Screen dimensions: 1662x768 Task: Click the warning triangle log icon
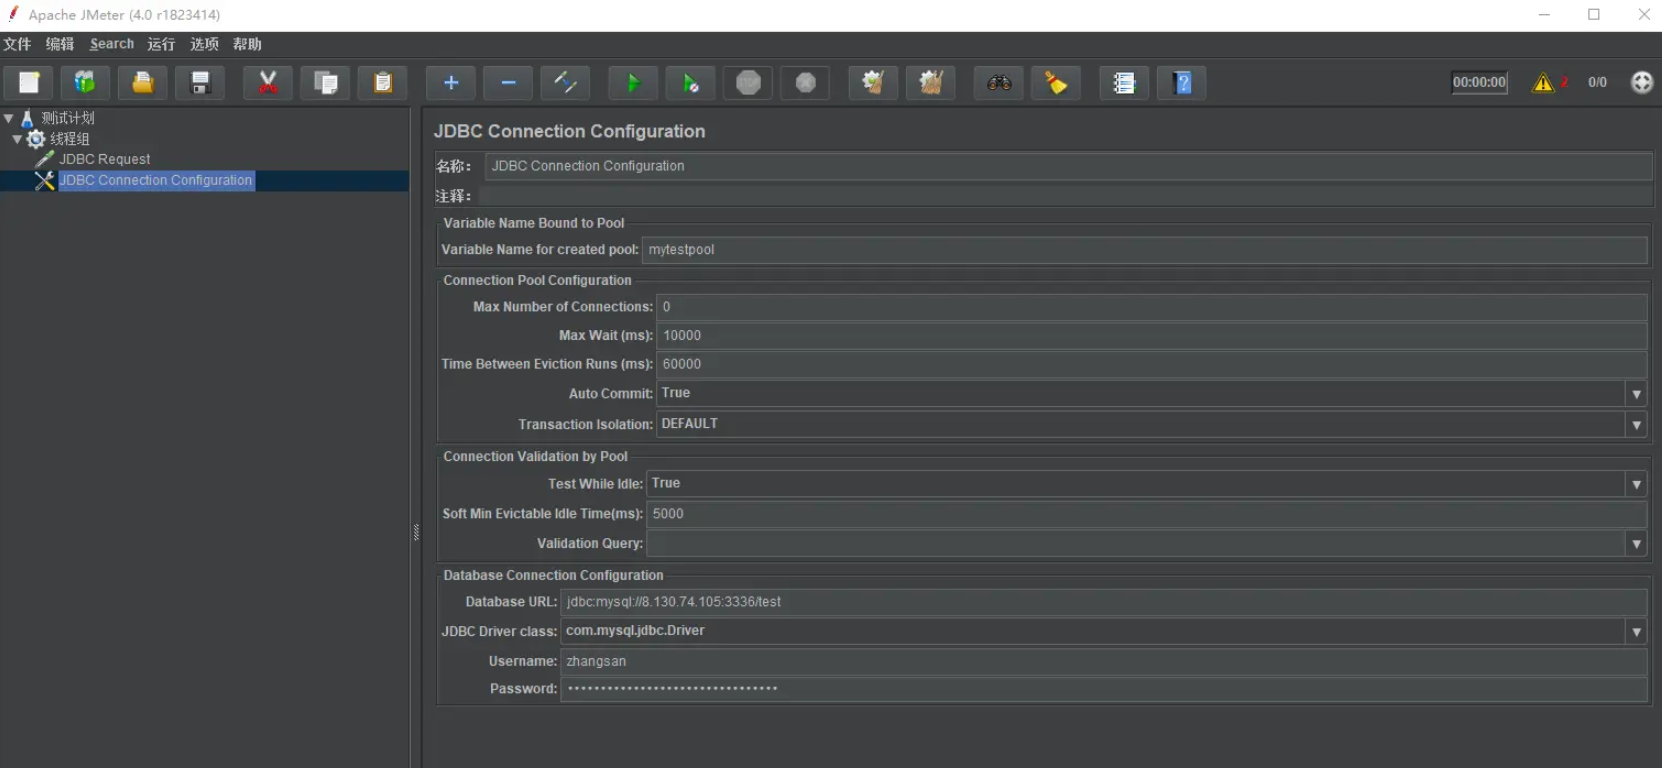pos(1543,83)
